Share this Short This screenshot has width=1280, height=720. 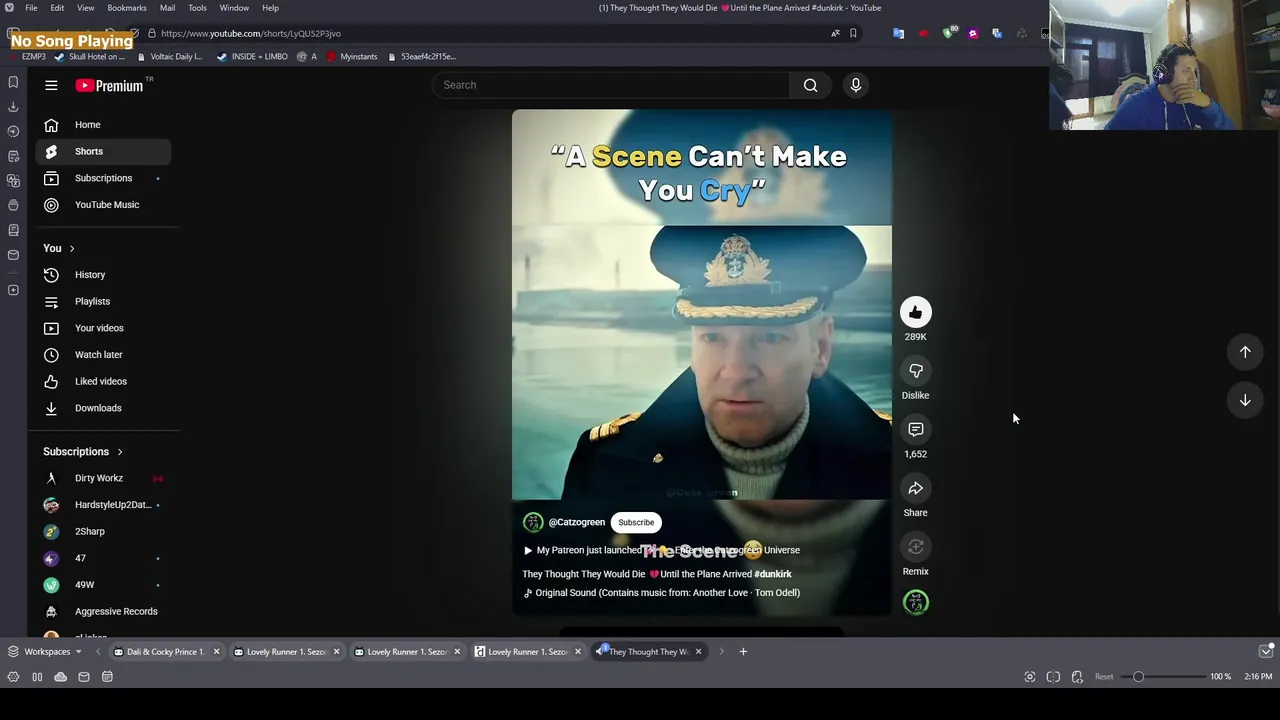915,488
